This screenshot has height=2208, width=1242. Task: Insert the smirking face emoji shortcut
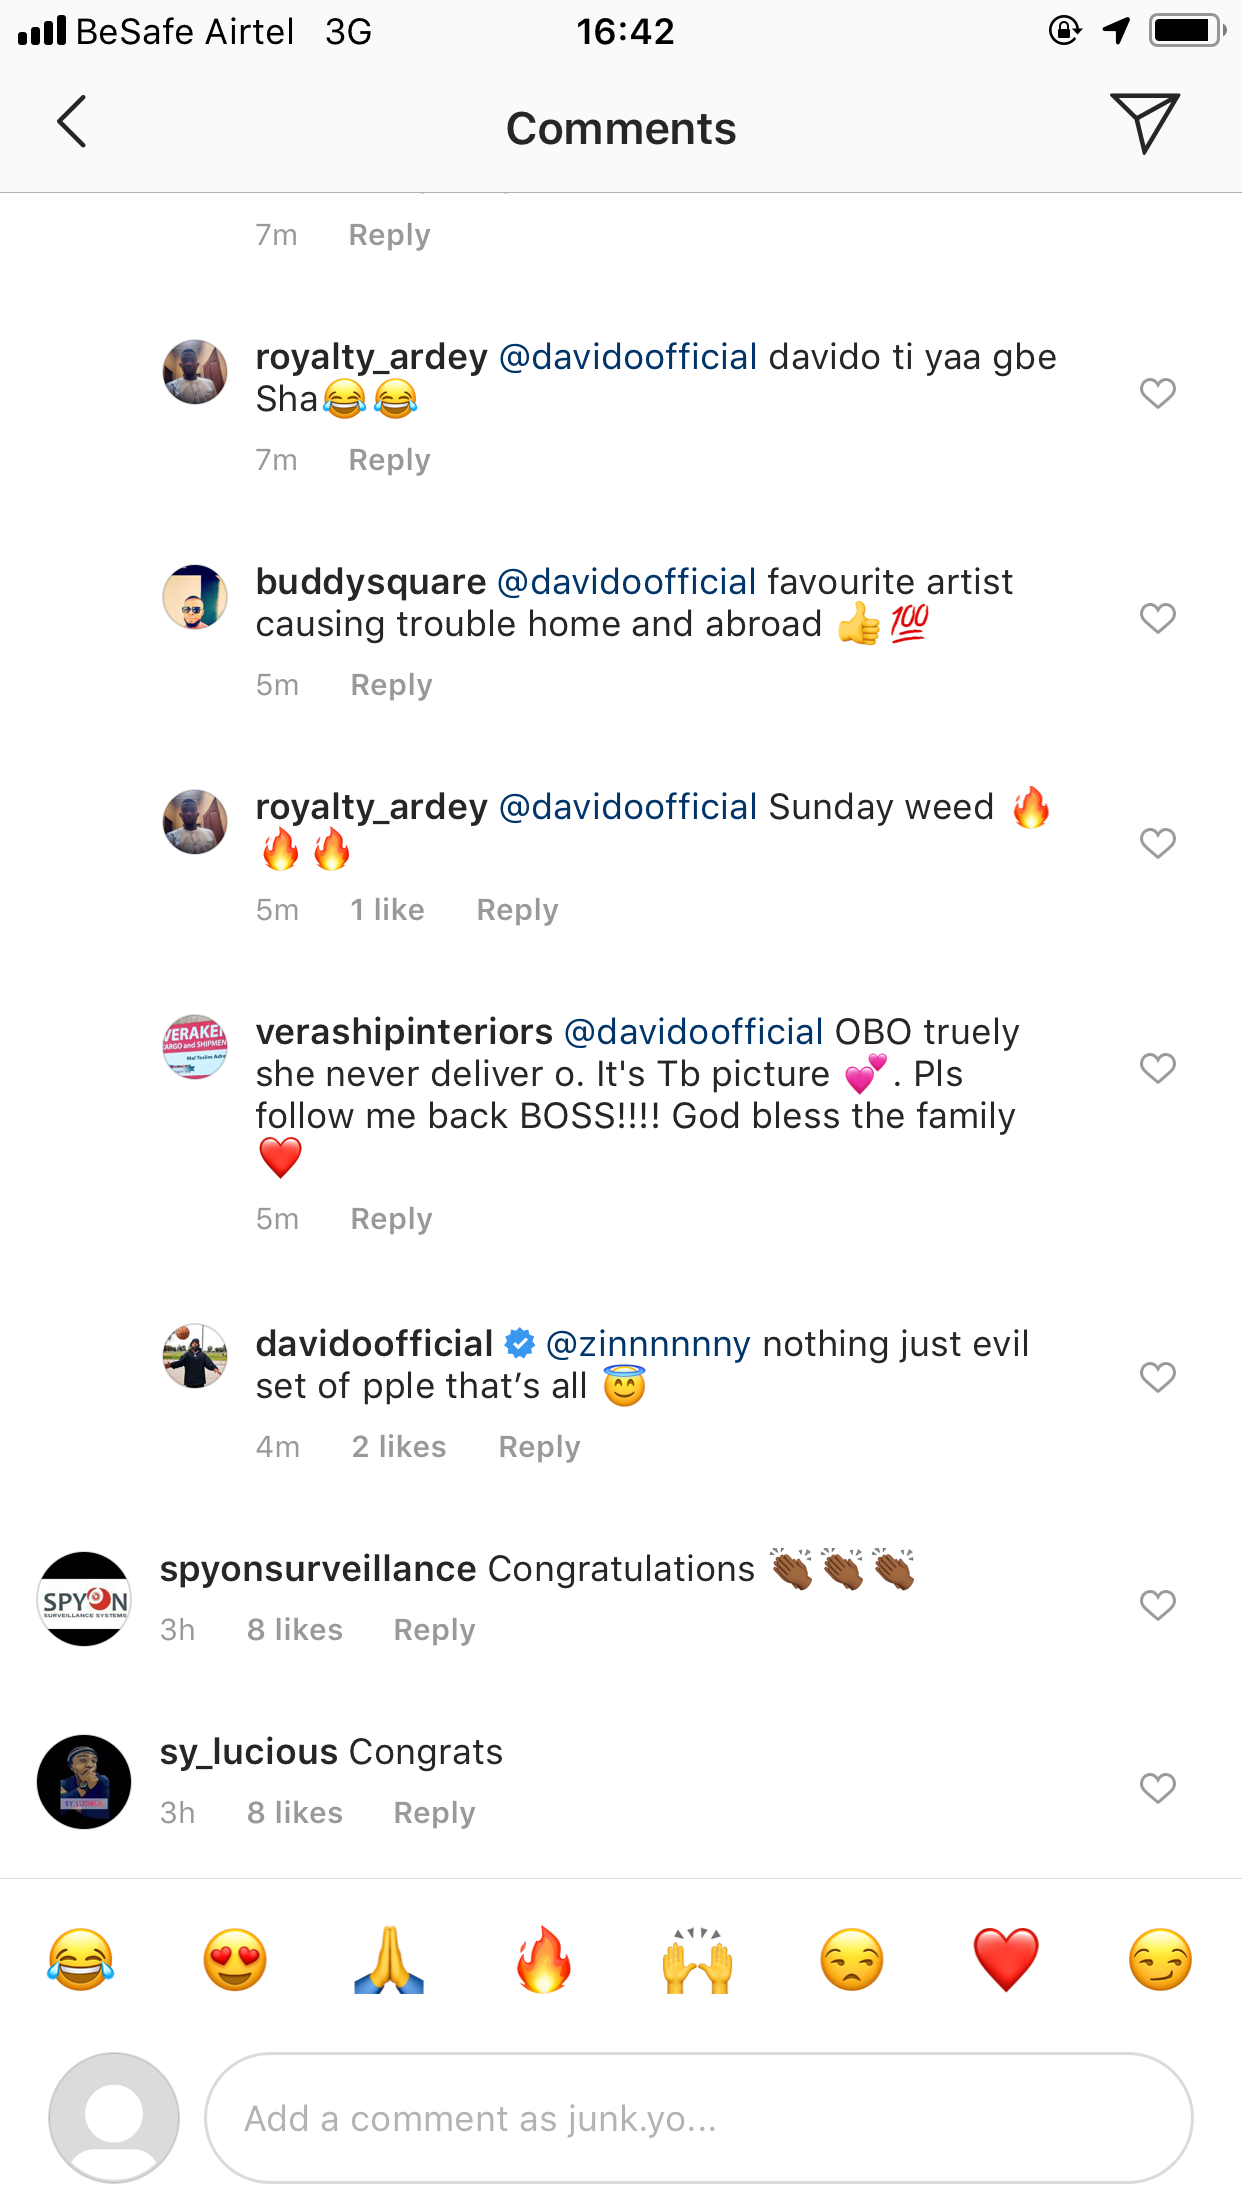click(x=1160, y=1960)
